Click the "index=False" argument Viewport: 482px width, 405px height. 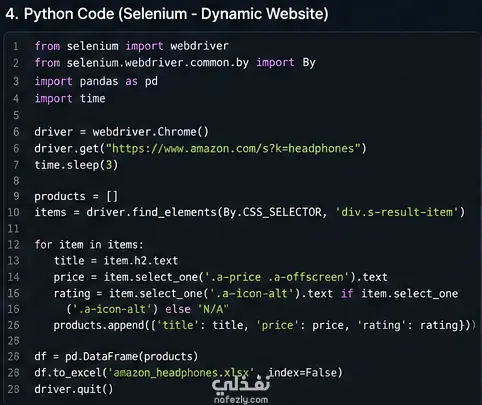click(302, 372)
